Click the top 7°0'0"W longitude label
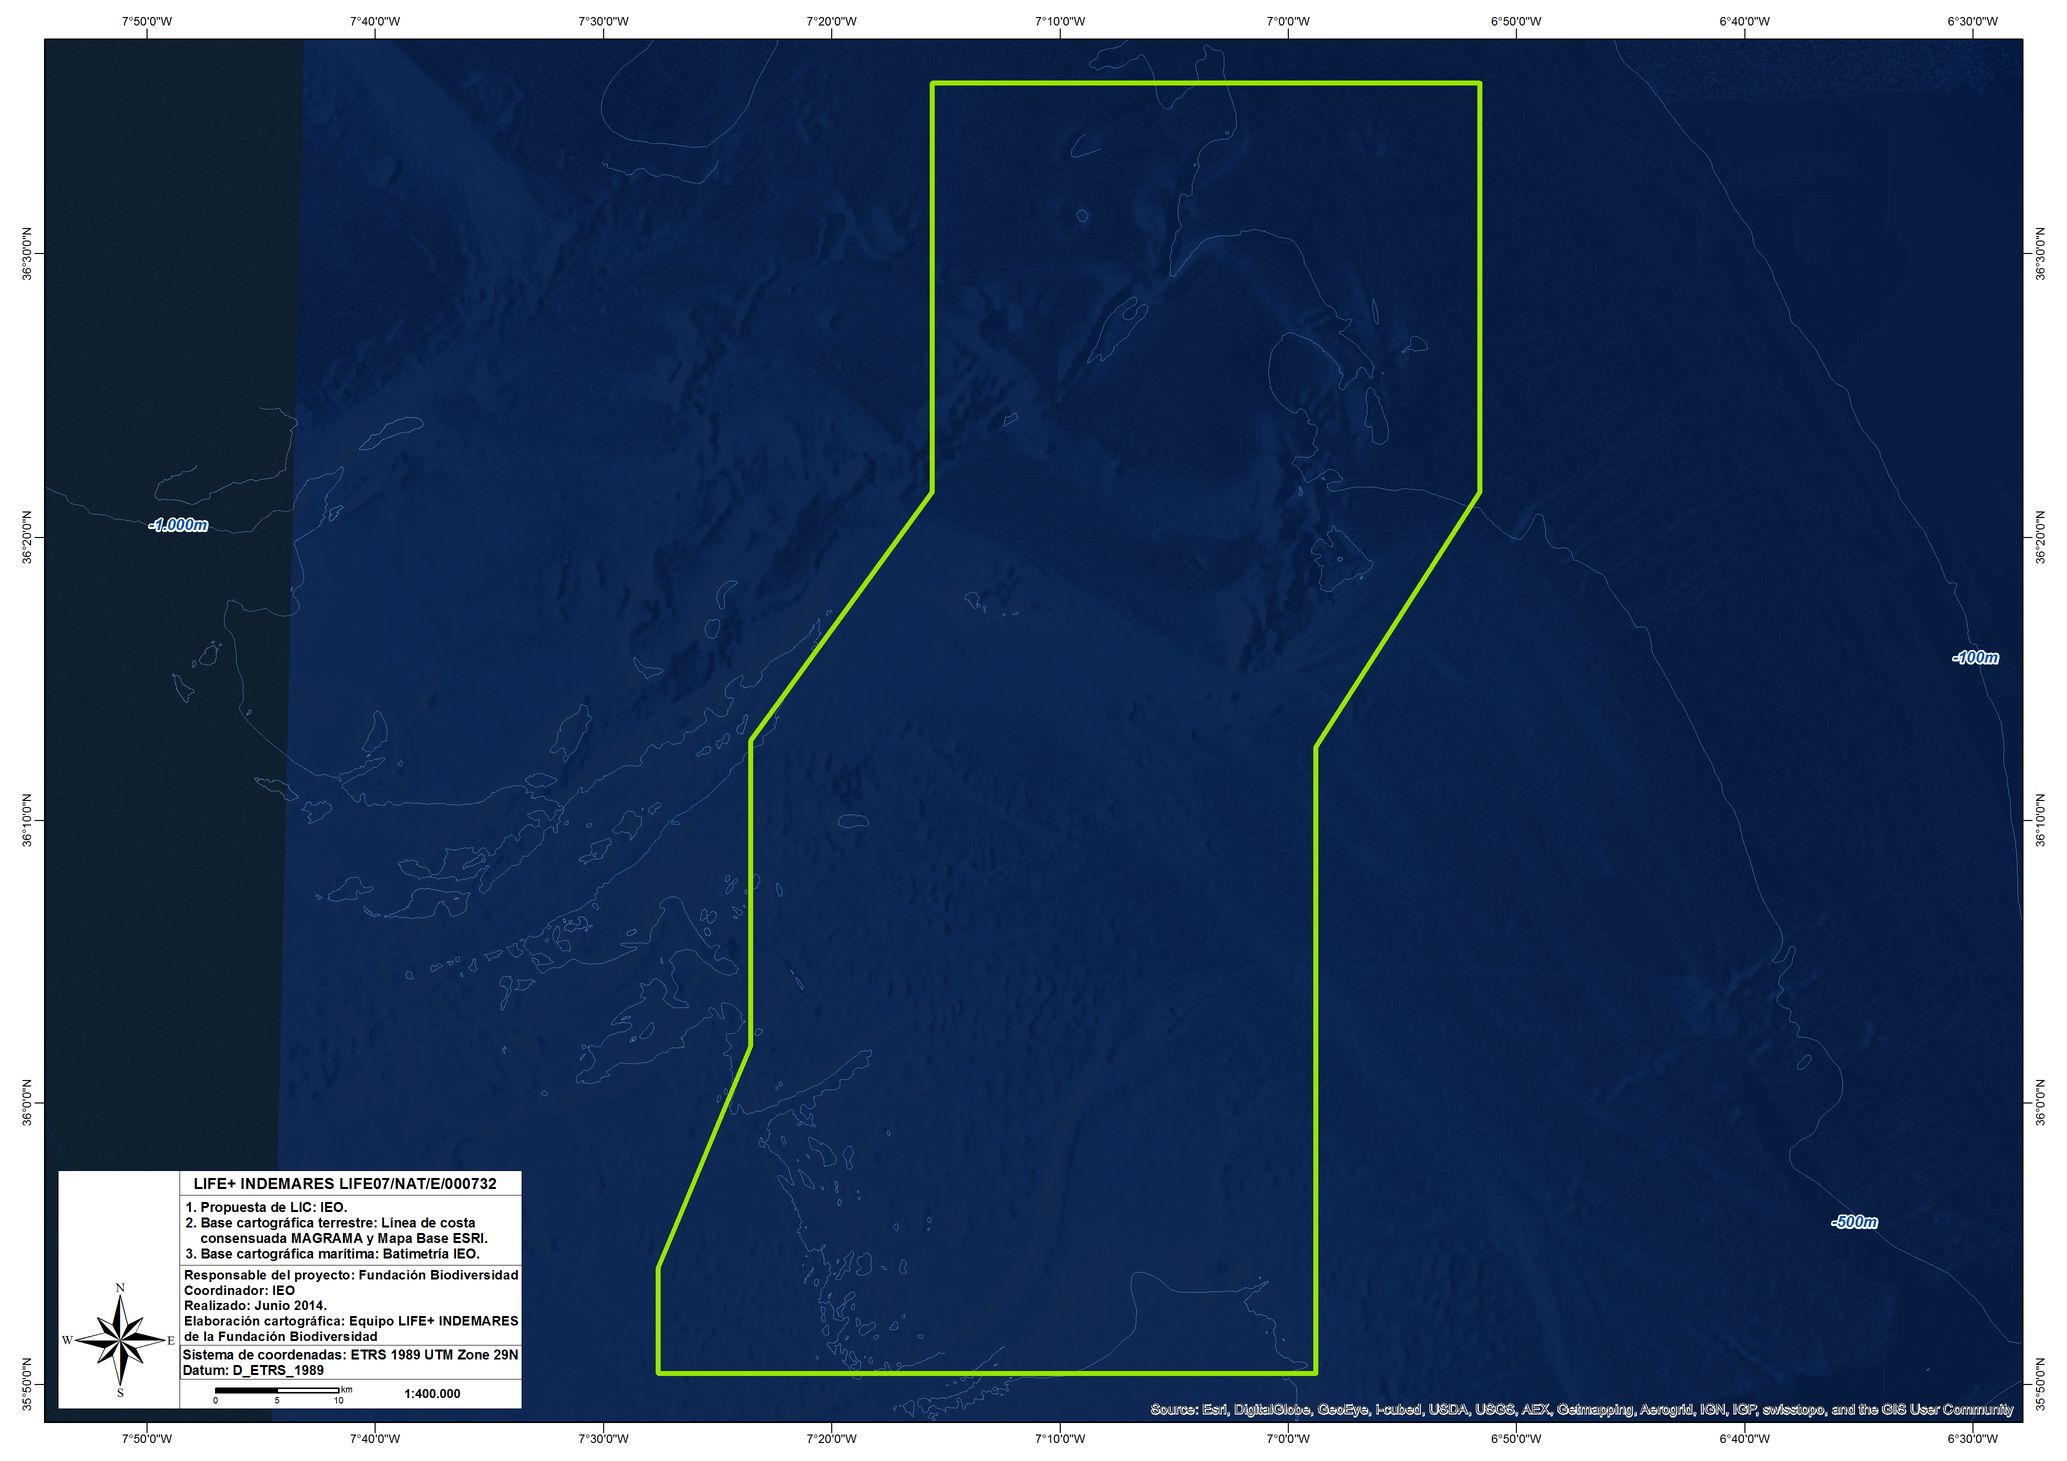The image size is (2067, 1461). (x=1288, y=21)
